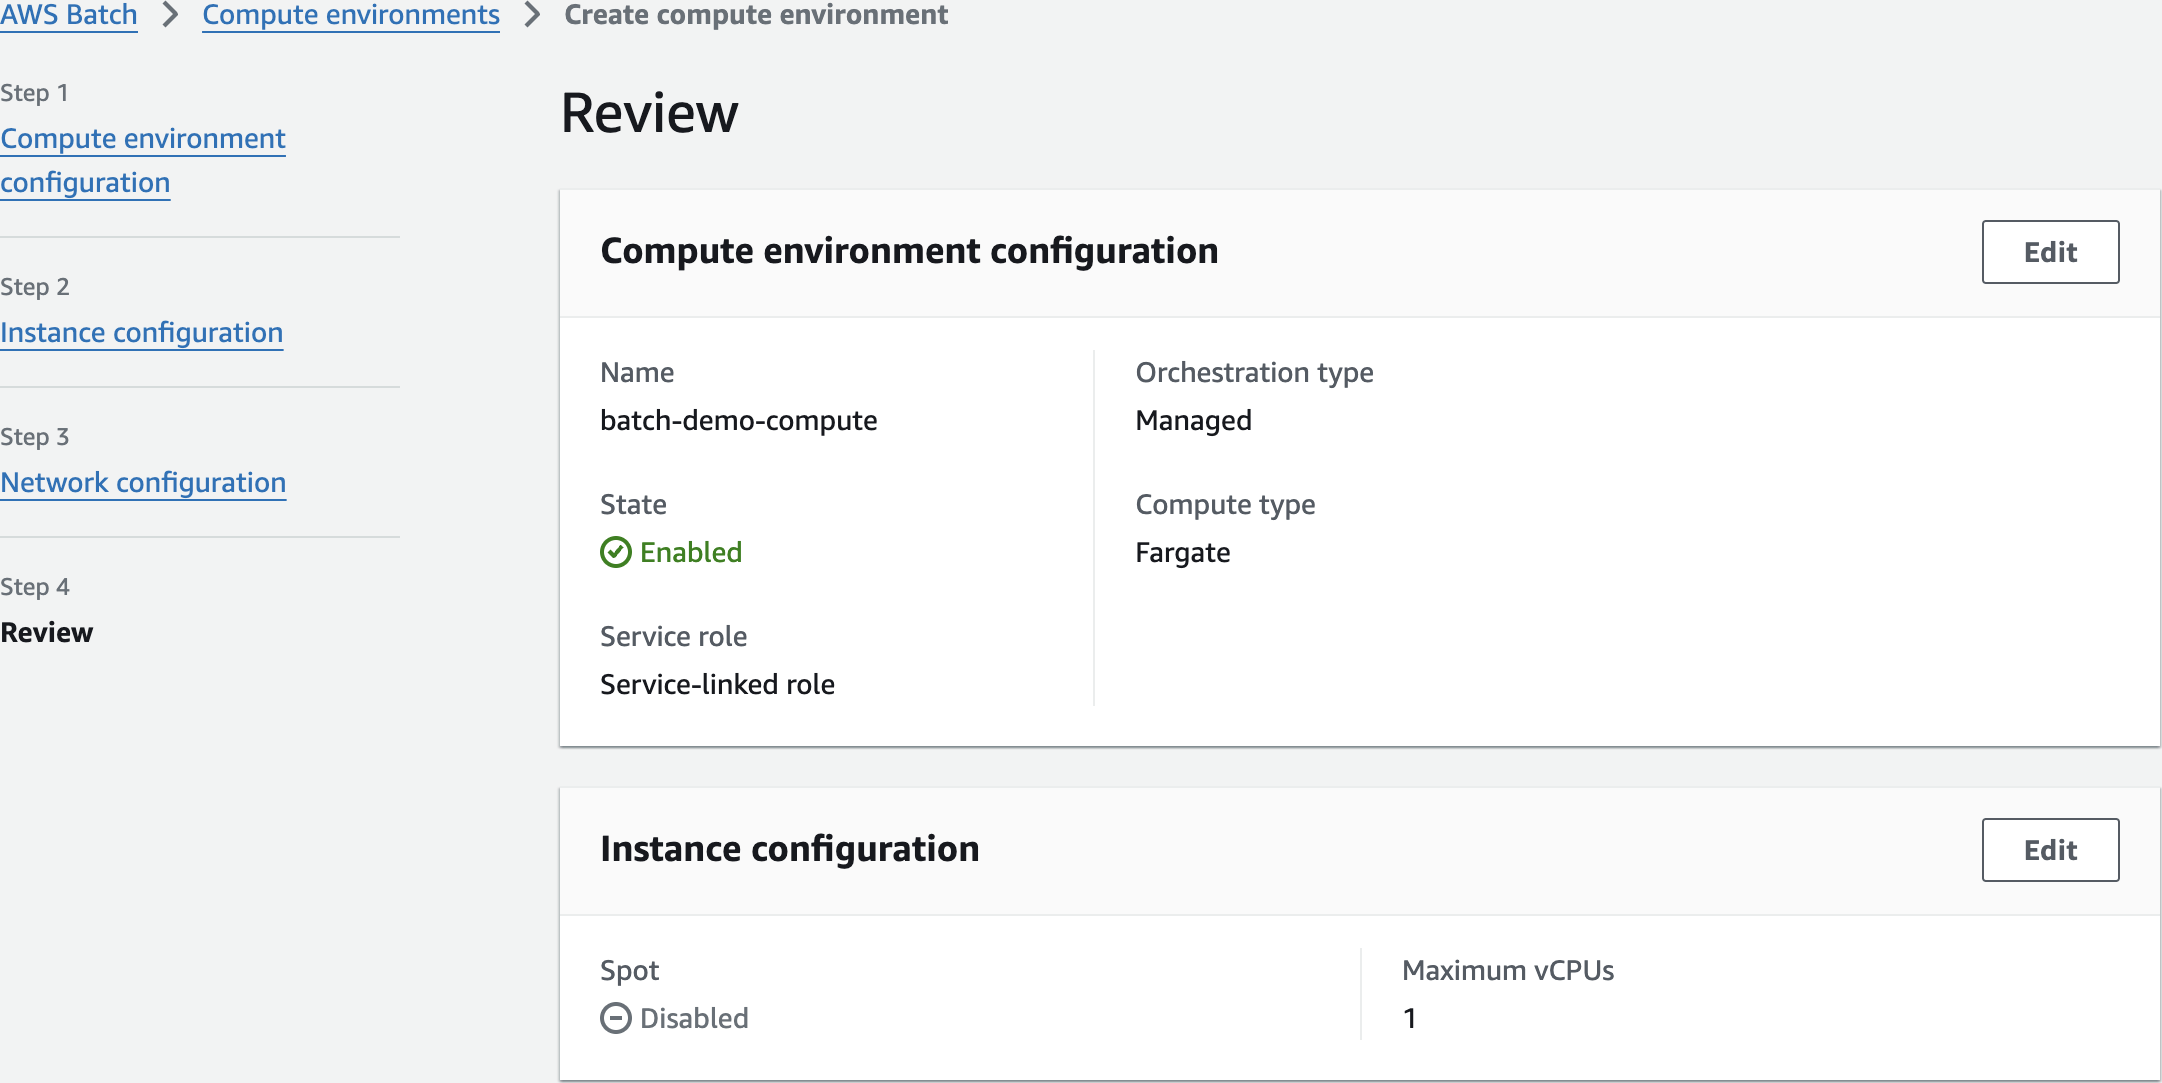Click the Disabled minus-circle icon under Spot
This screenshot has width=2162, height=1083.
pyautogui.click(x=616, y=1018)
